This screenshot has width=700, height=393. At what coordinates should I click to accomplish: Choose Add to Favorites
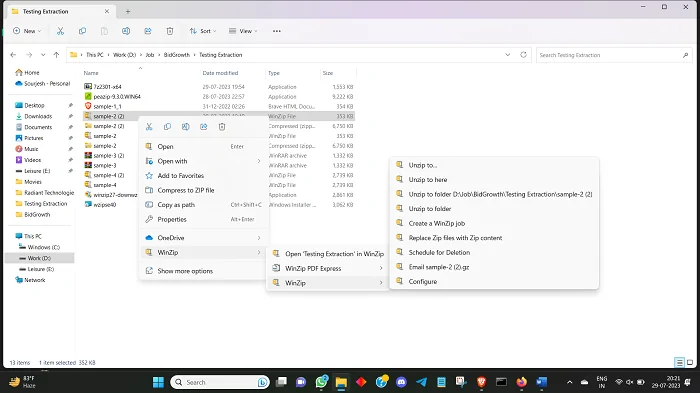(x=203, y=176)
